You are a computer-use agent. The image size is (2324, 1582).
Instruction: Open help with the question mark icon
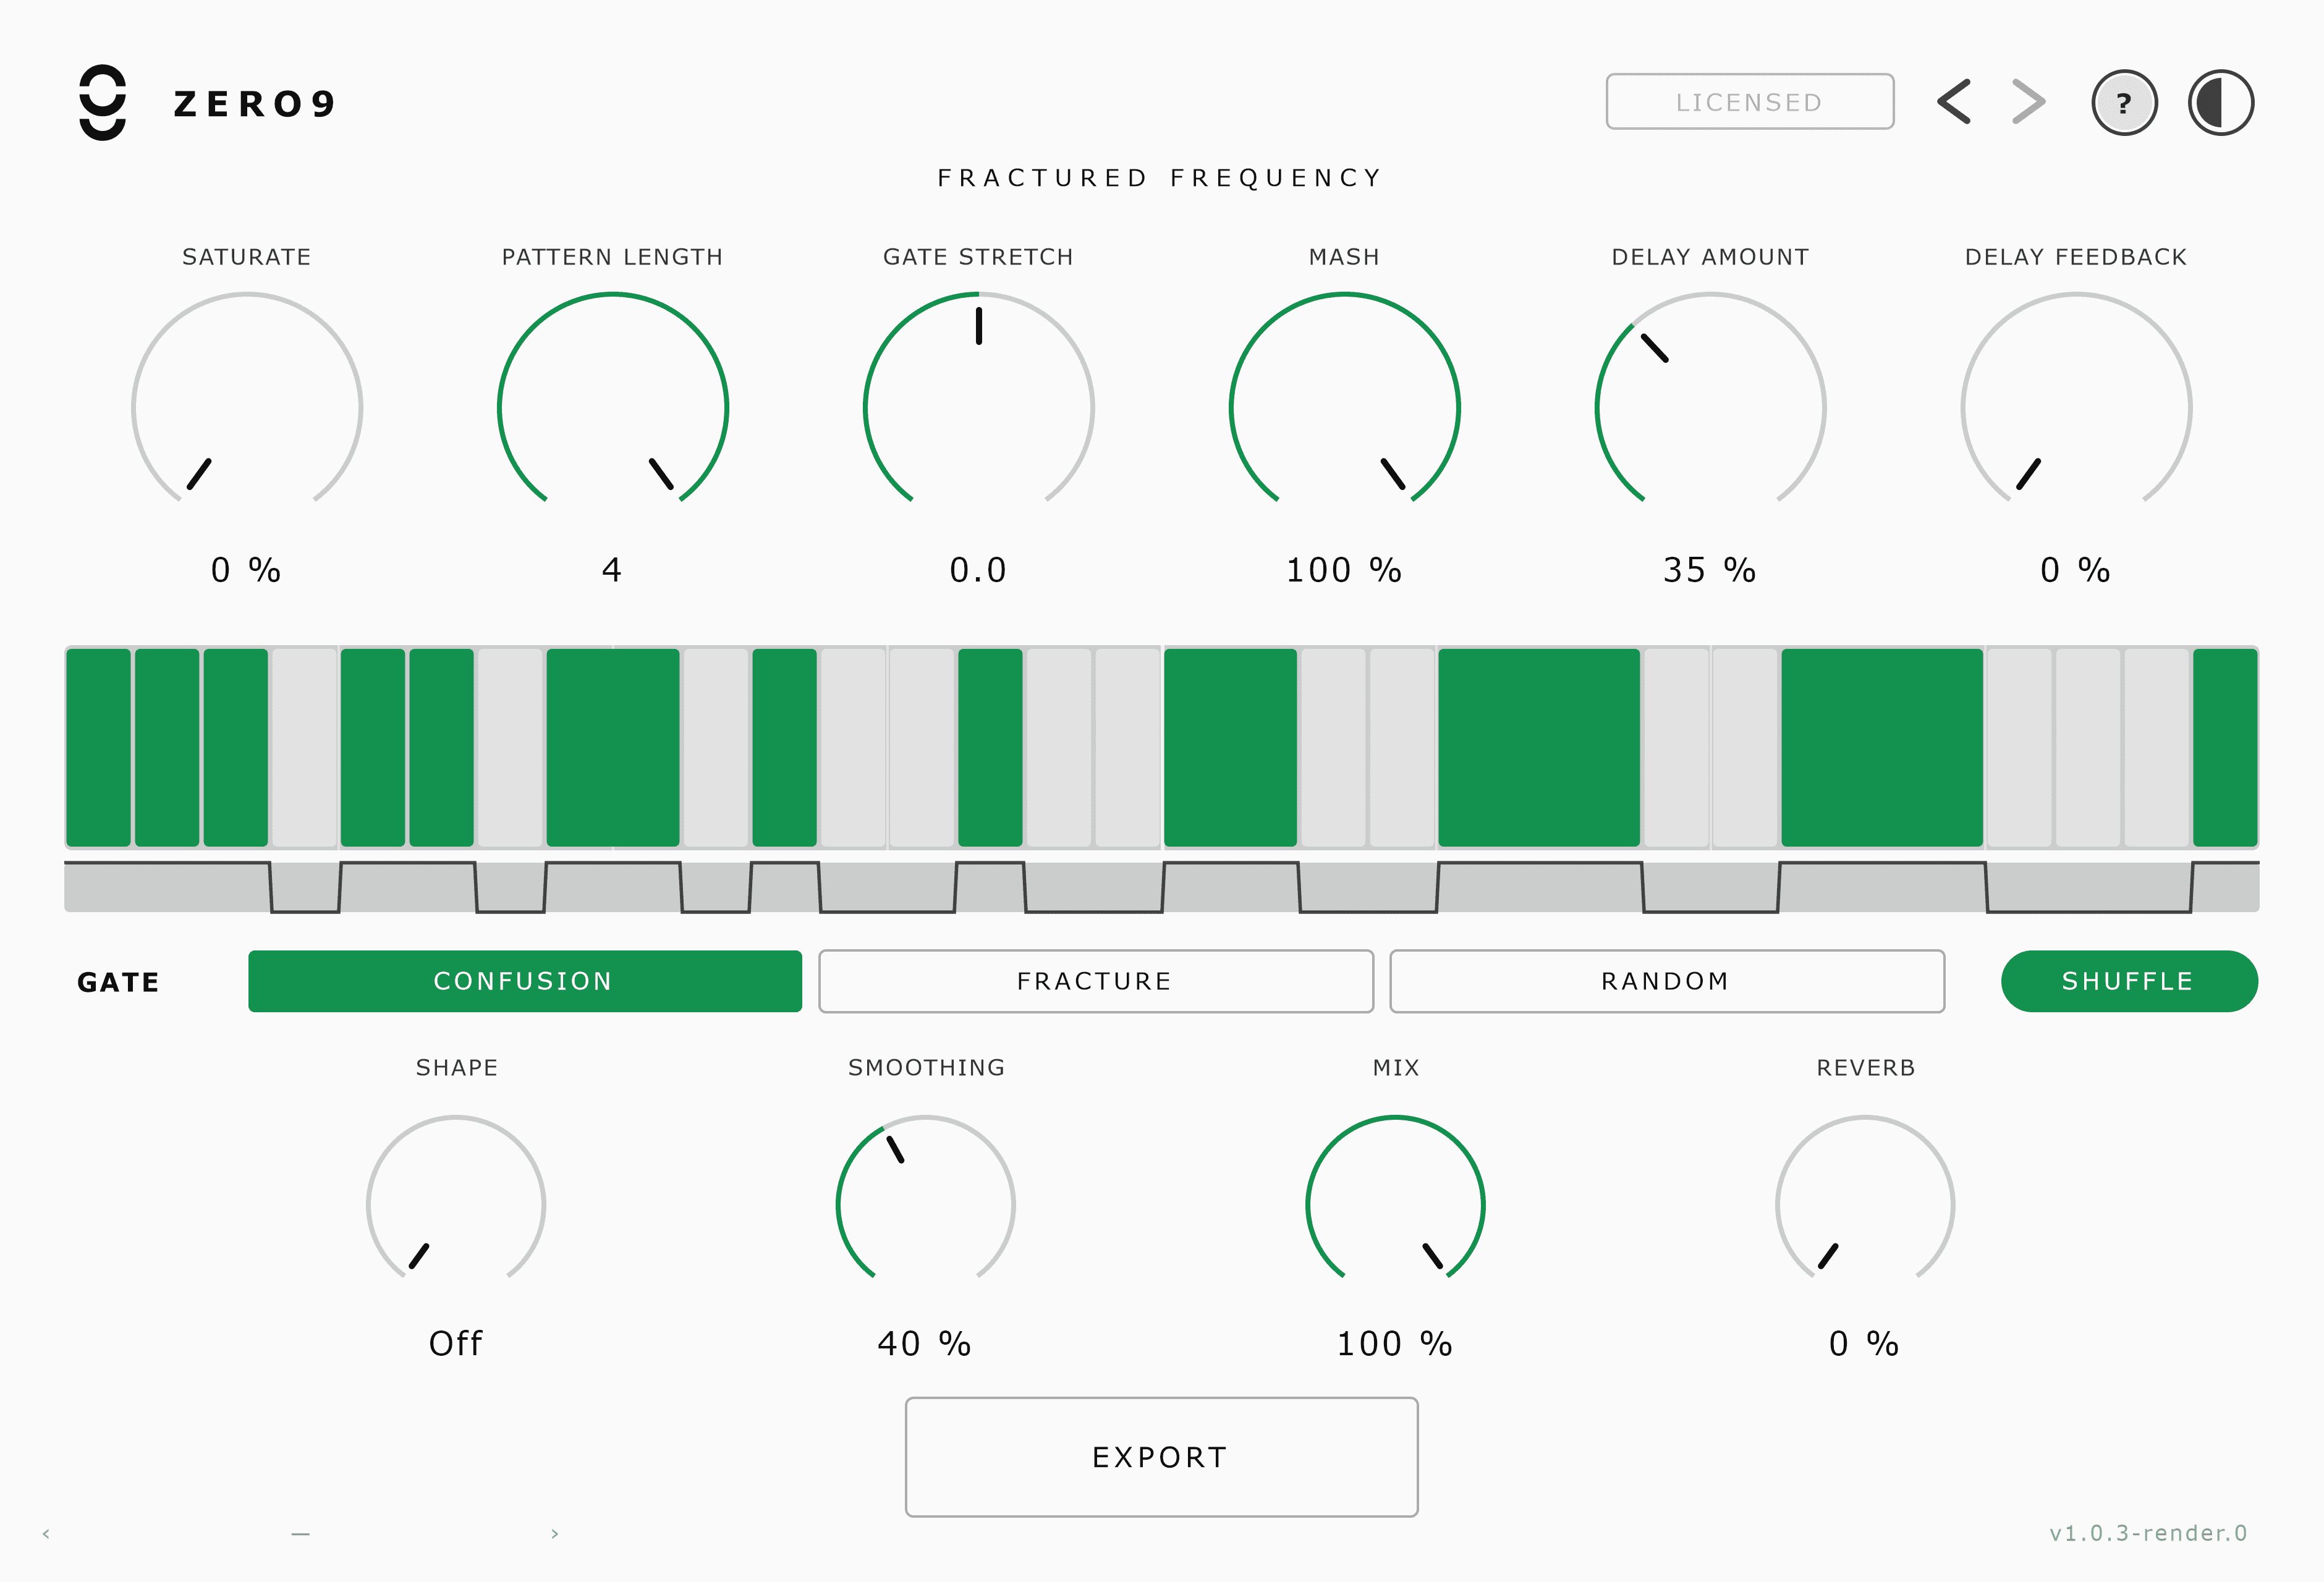pyautogui.click(x=2124, y=102)
